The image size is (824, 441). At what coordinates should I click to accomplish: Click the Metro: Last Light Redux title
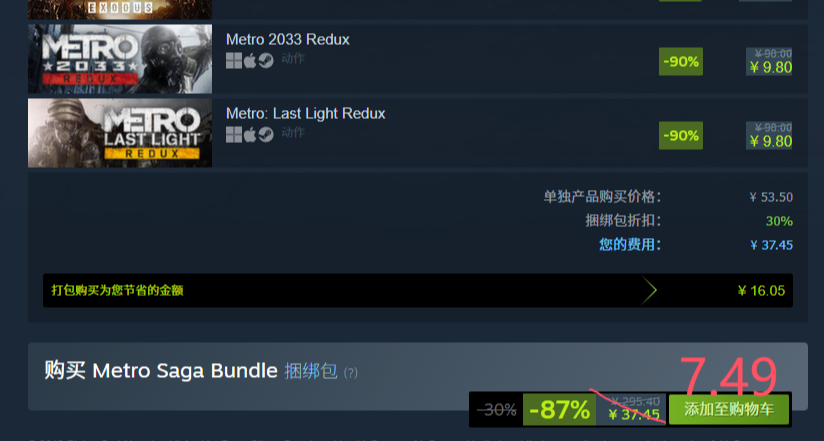click(x=305, y=114)
